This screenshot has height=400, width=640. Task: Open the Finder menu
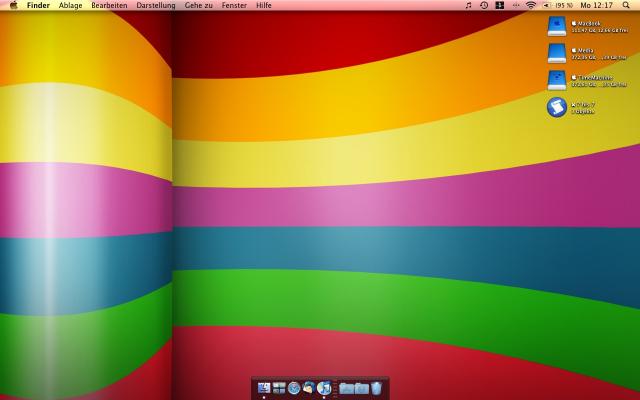click(38, 5)
